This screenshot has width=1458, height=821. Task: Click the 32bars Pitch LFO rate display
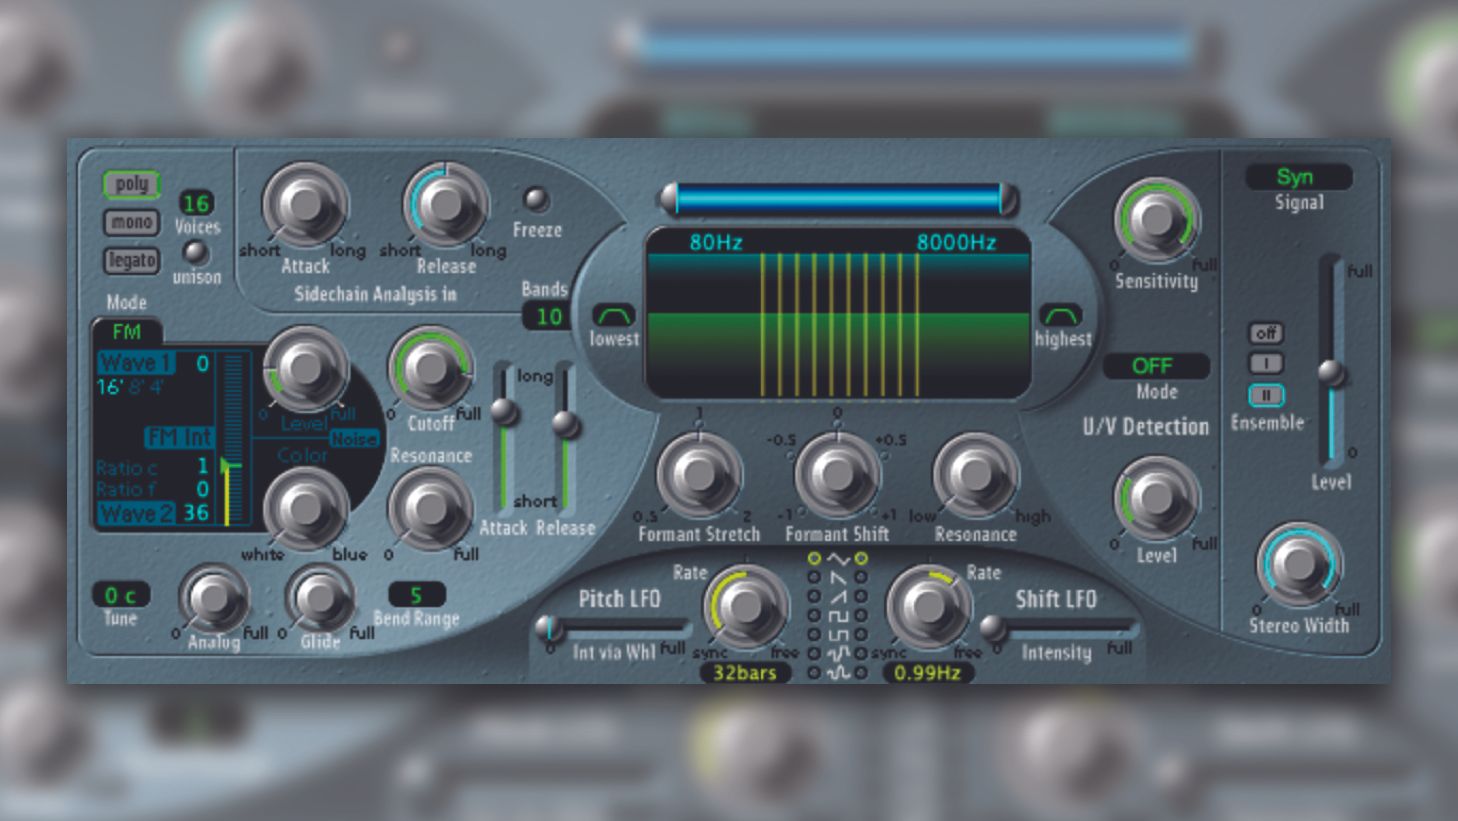(x=745, y=673)
